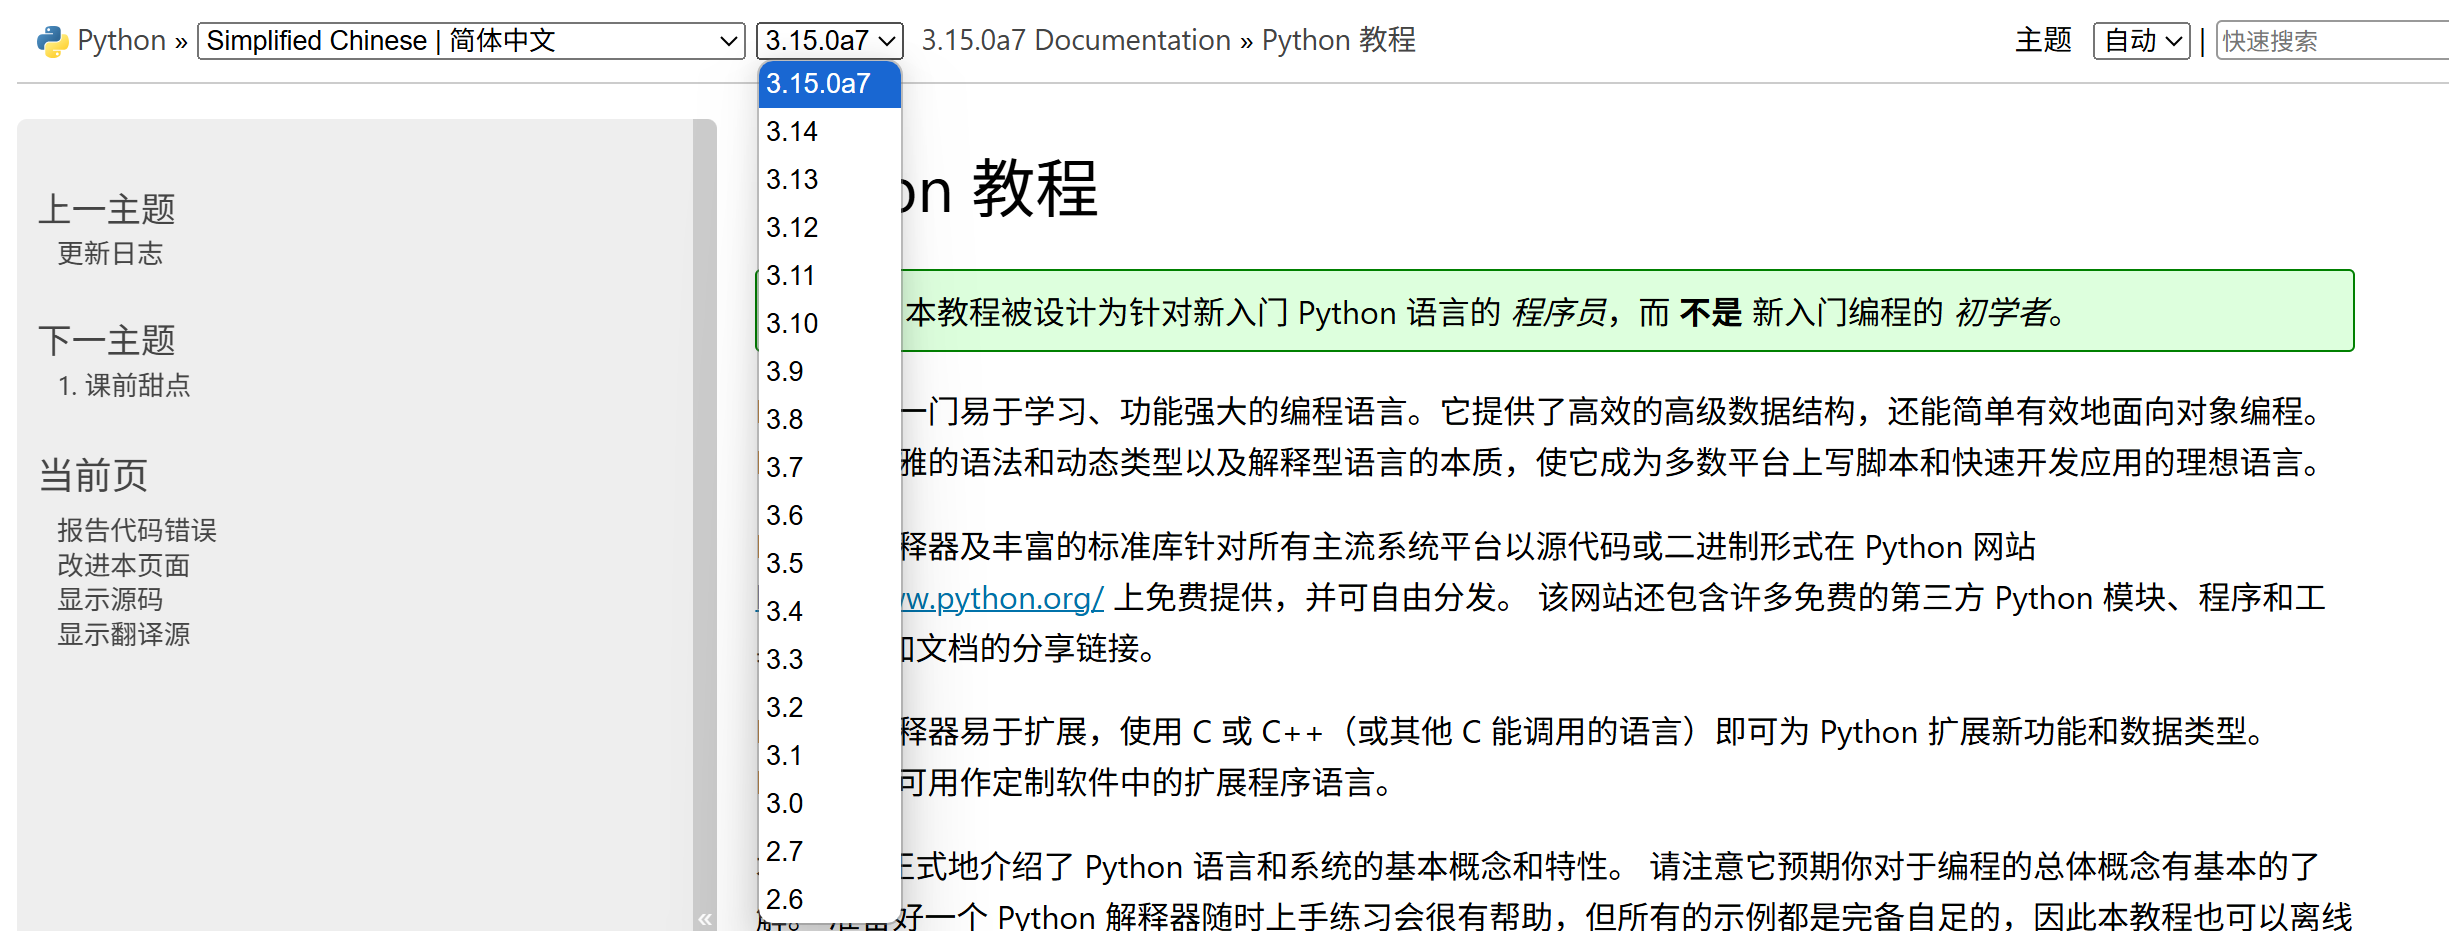Choose the 3.0 version entry
The image size is (2449, 931).
(830, 803)
